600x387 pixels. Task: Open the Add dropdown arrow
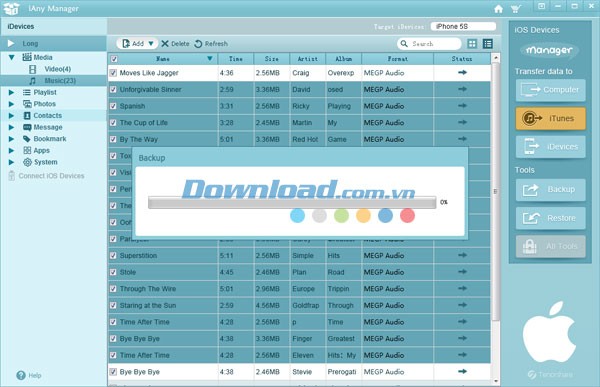[151, 44]
